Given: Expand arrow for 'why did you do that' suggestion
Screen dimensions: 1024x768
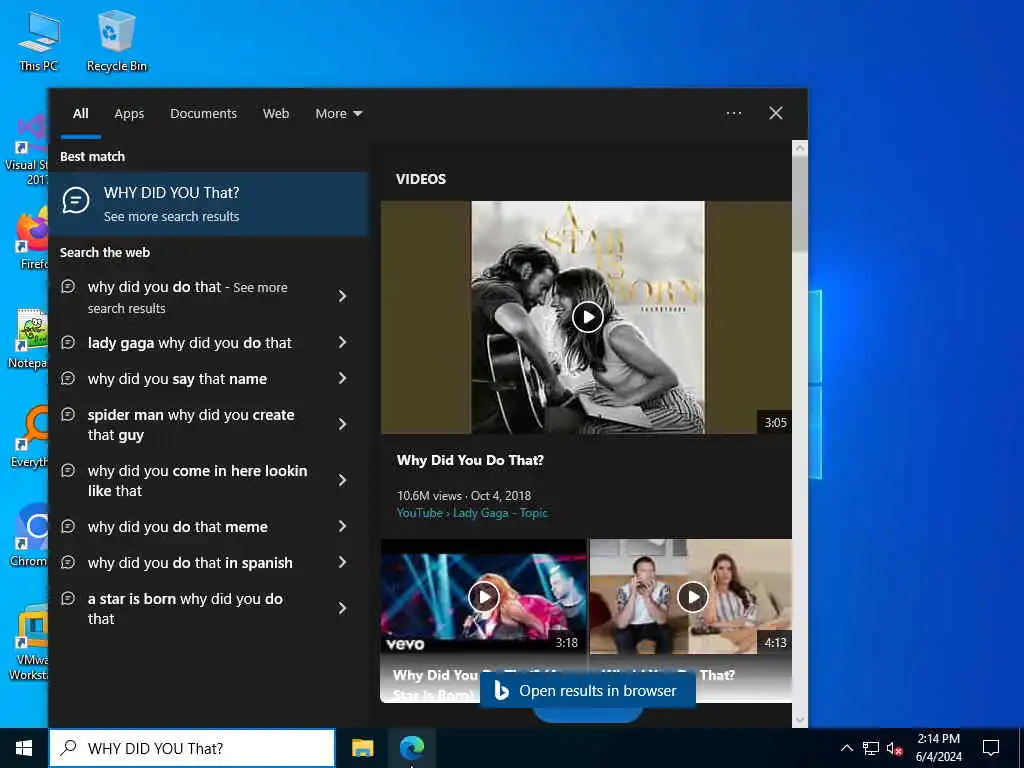Looking at the screenshot, I should point(342,296).
